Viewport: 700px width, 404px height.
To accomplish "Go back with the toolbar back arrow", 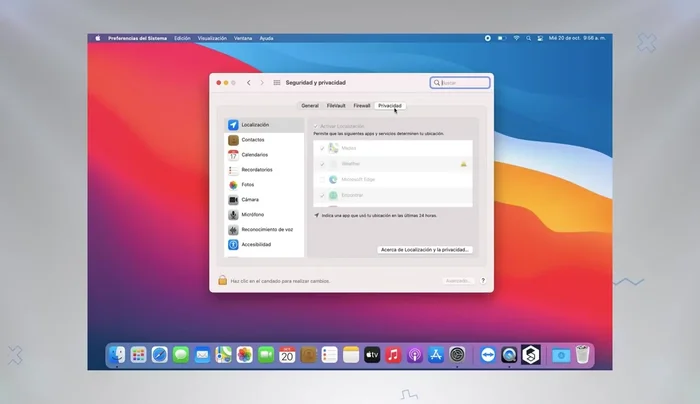I will pyautogui.click(x=248, y=82).
